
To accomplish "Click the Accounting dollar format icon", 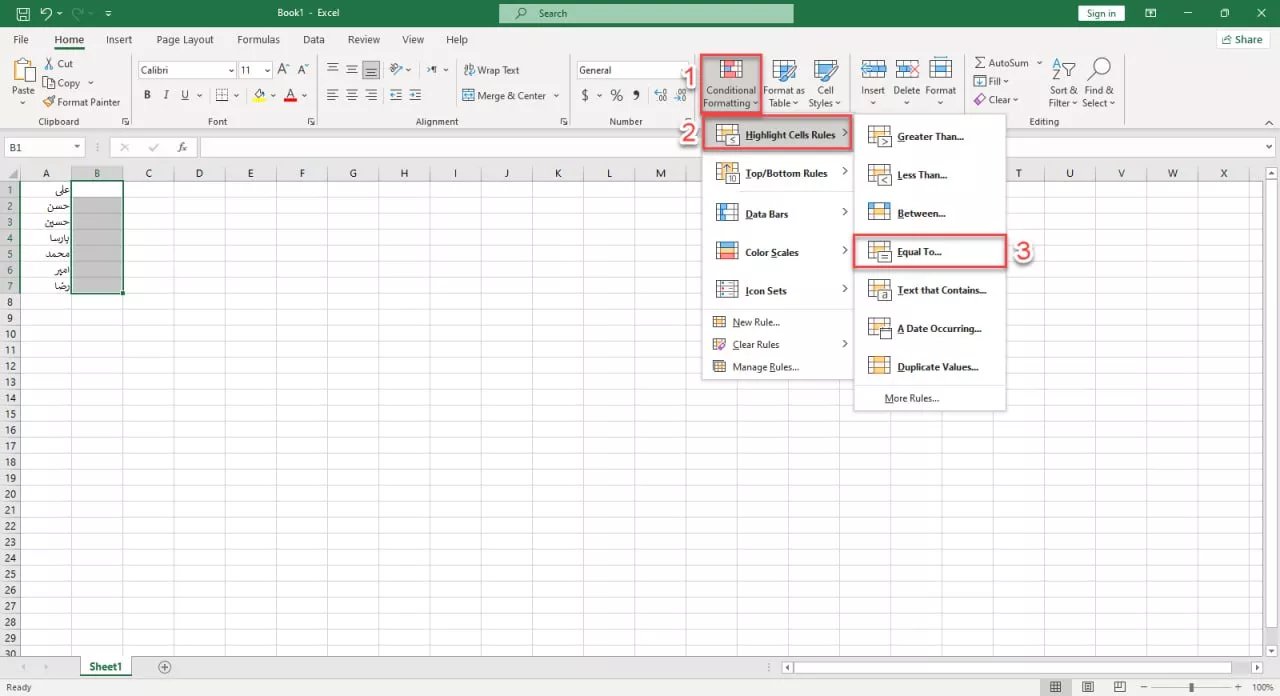I will (x=586, y=96).
